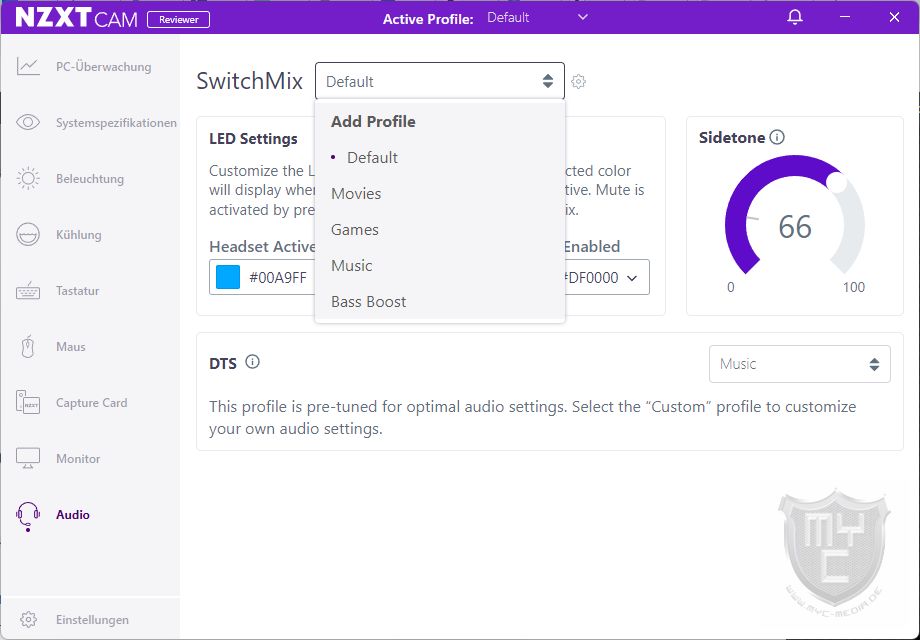Select the Audio section label
The height and width of the screenshot is (640, 920).
pyautogui.click(x=73, y=514)
